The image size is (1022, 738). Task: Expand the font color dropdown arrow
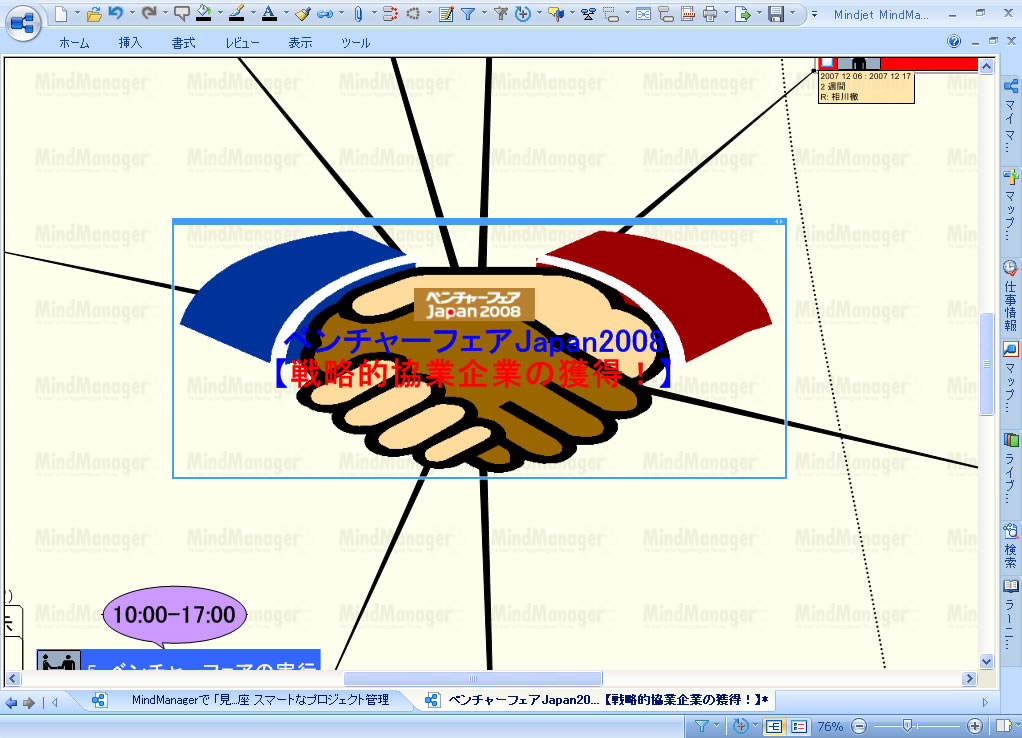pyautogui.click(x=285, y=13)
